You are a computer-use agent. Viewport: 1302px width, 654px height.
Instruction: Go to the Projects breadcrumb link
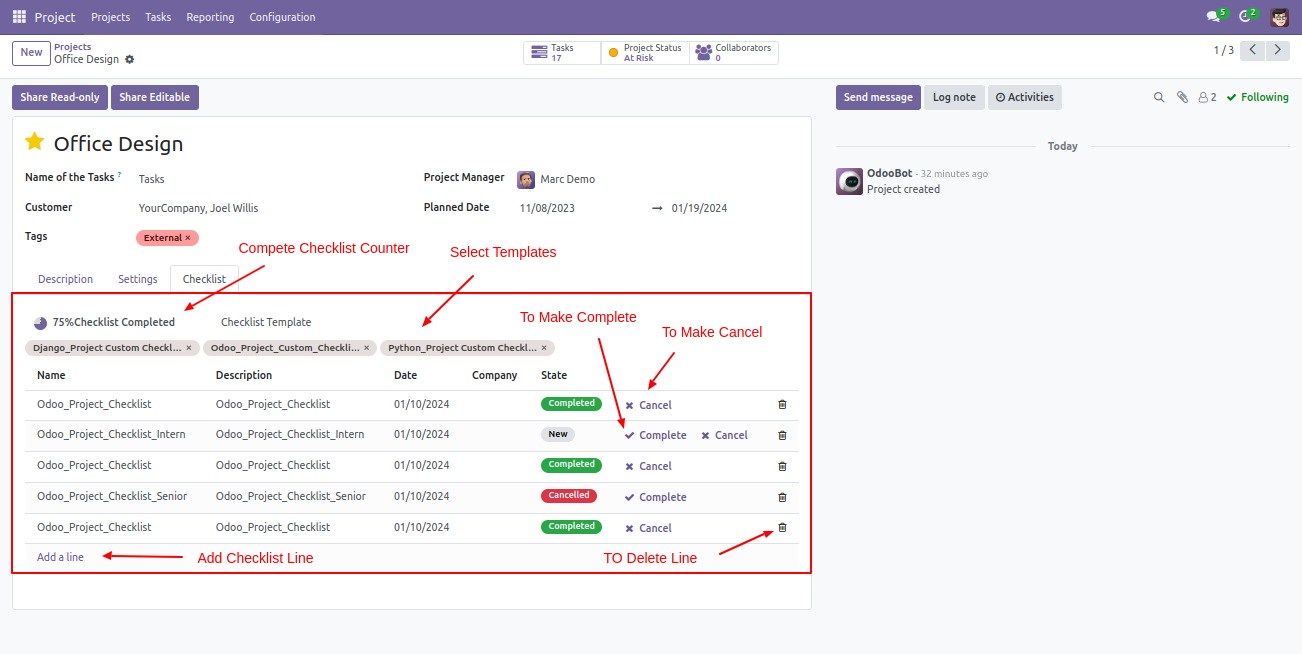click(x=73, y=47)
